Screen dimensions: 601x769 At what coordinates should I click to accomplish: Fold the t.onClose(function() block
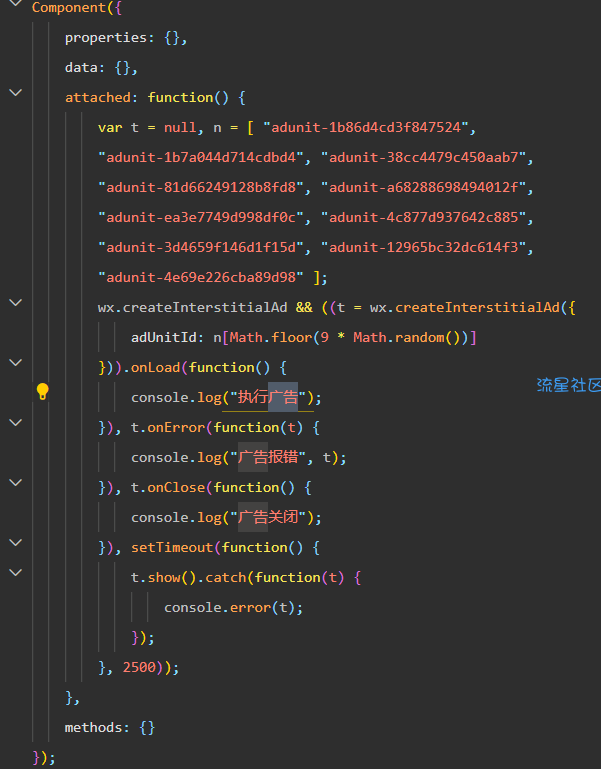[16, 483]
